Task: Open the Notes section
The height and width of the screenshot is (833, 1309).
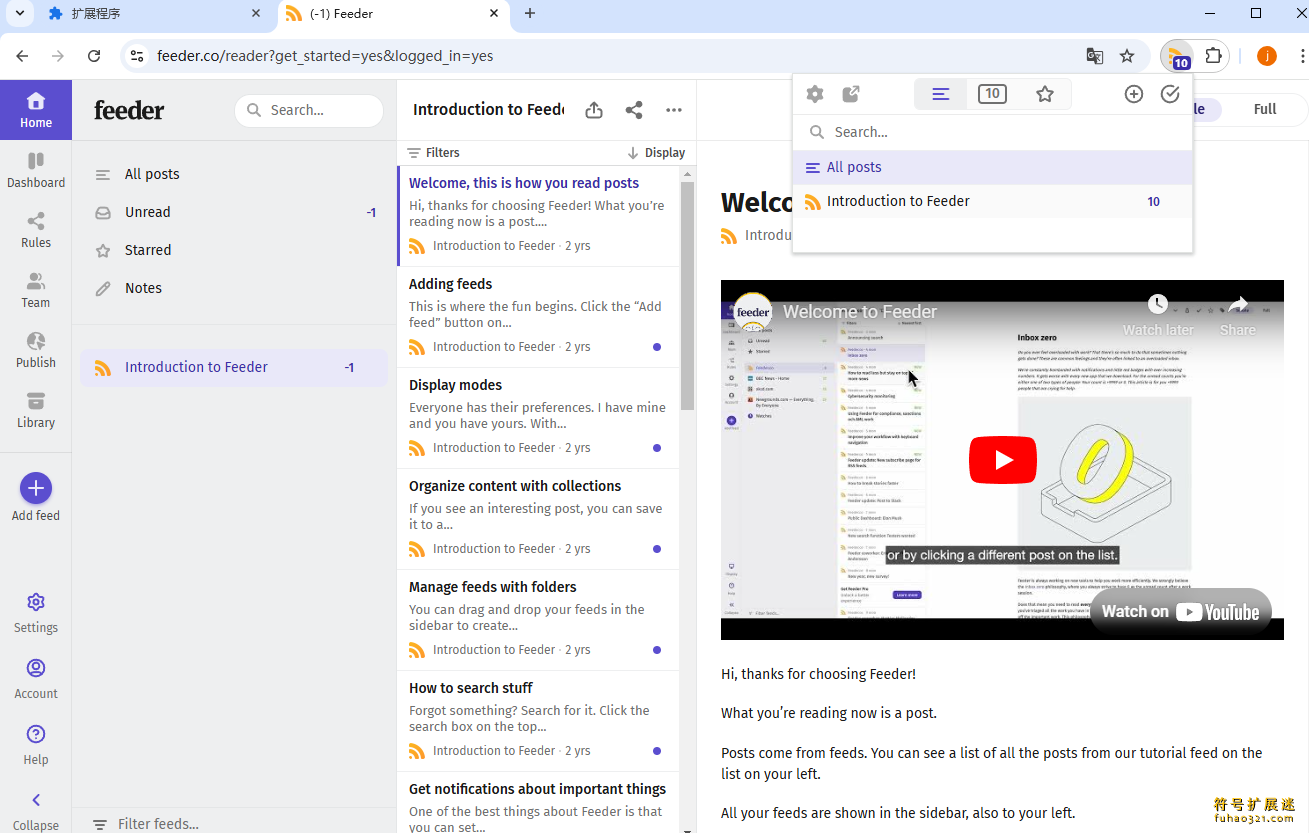Action: (234, 288)
